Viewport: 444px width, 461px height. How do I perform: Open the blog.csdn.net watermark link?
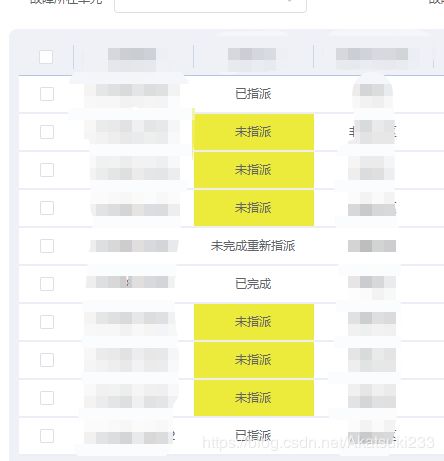pos(318,443)
